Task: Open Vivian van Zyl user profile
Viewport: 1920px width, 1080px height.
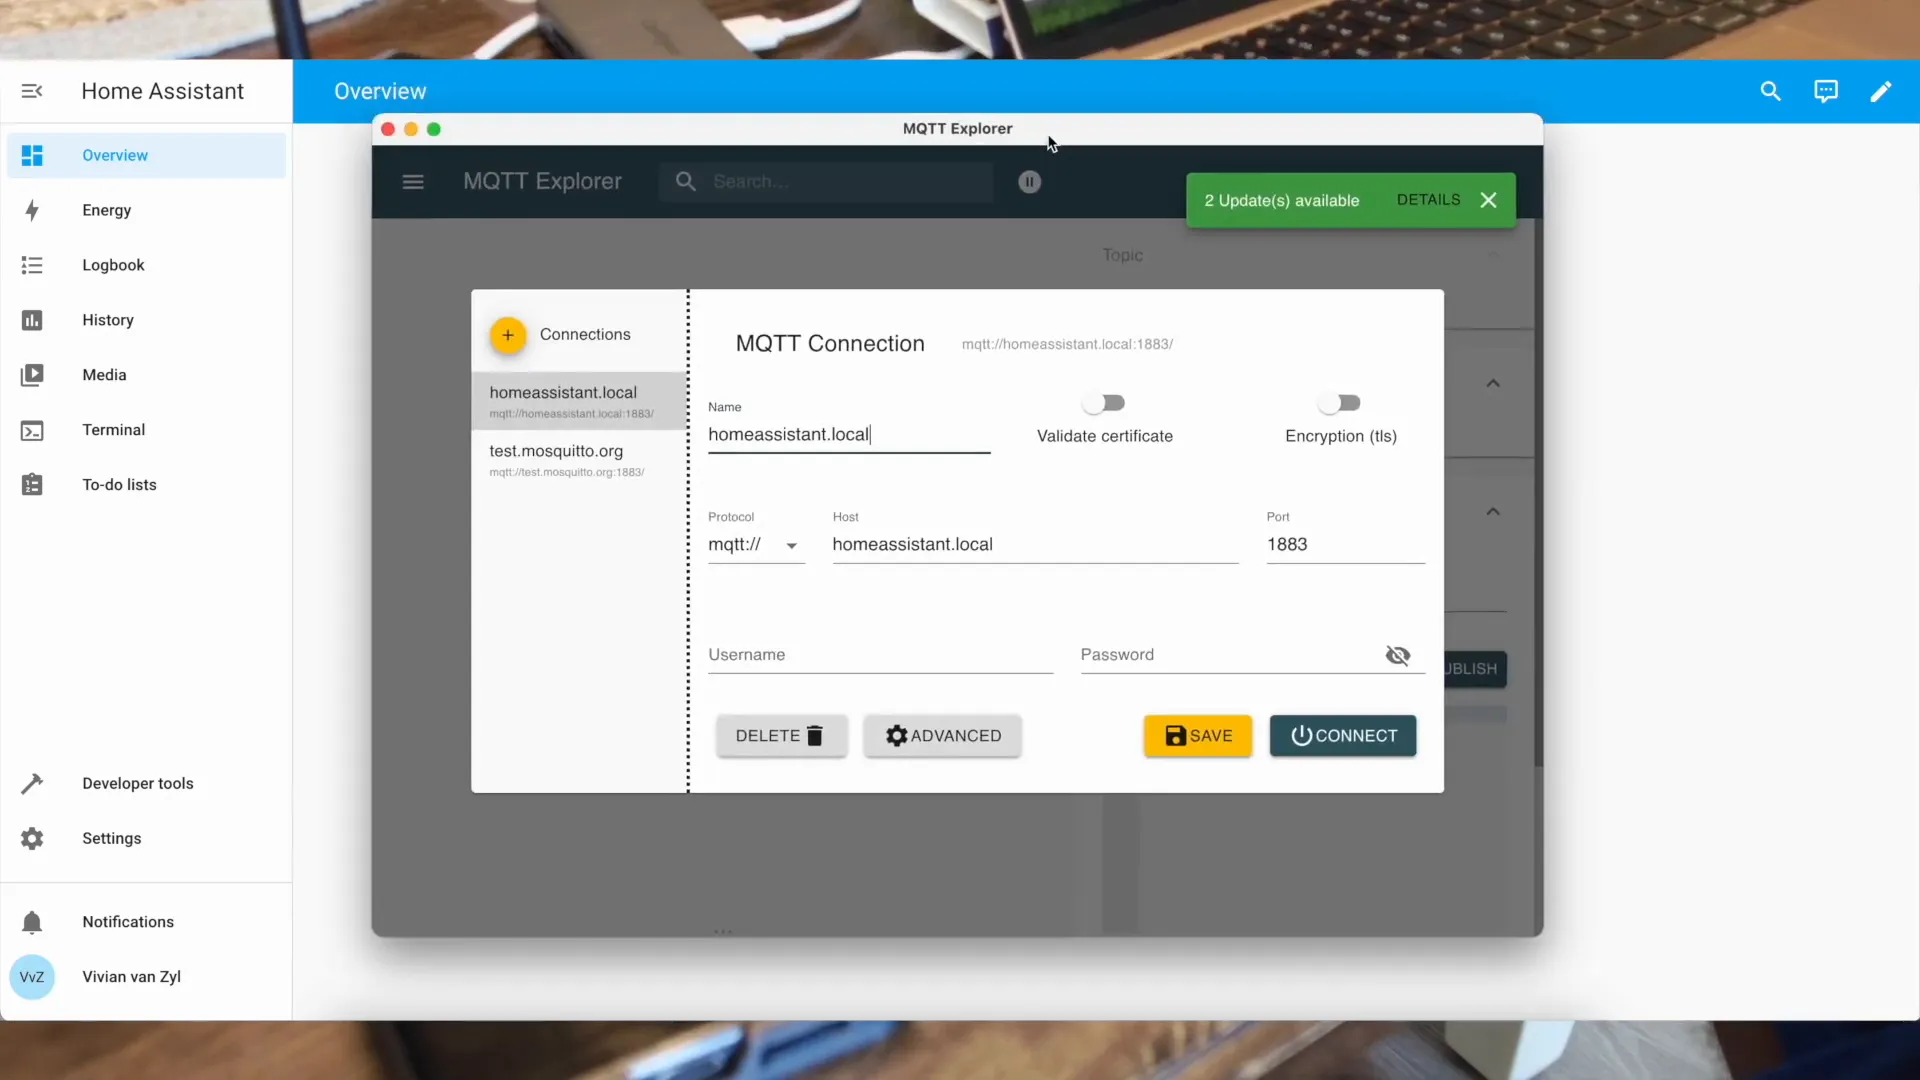Action: (146, 977)
